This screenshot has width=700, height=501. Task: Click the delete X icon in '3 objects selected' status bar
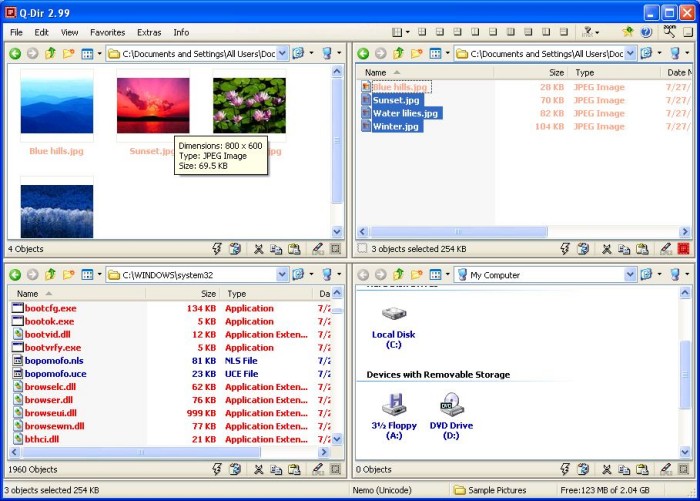click(x=607, y=249)
